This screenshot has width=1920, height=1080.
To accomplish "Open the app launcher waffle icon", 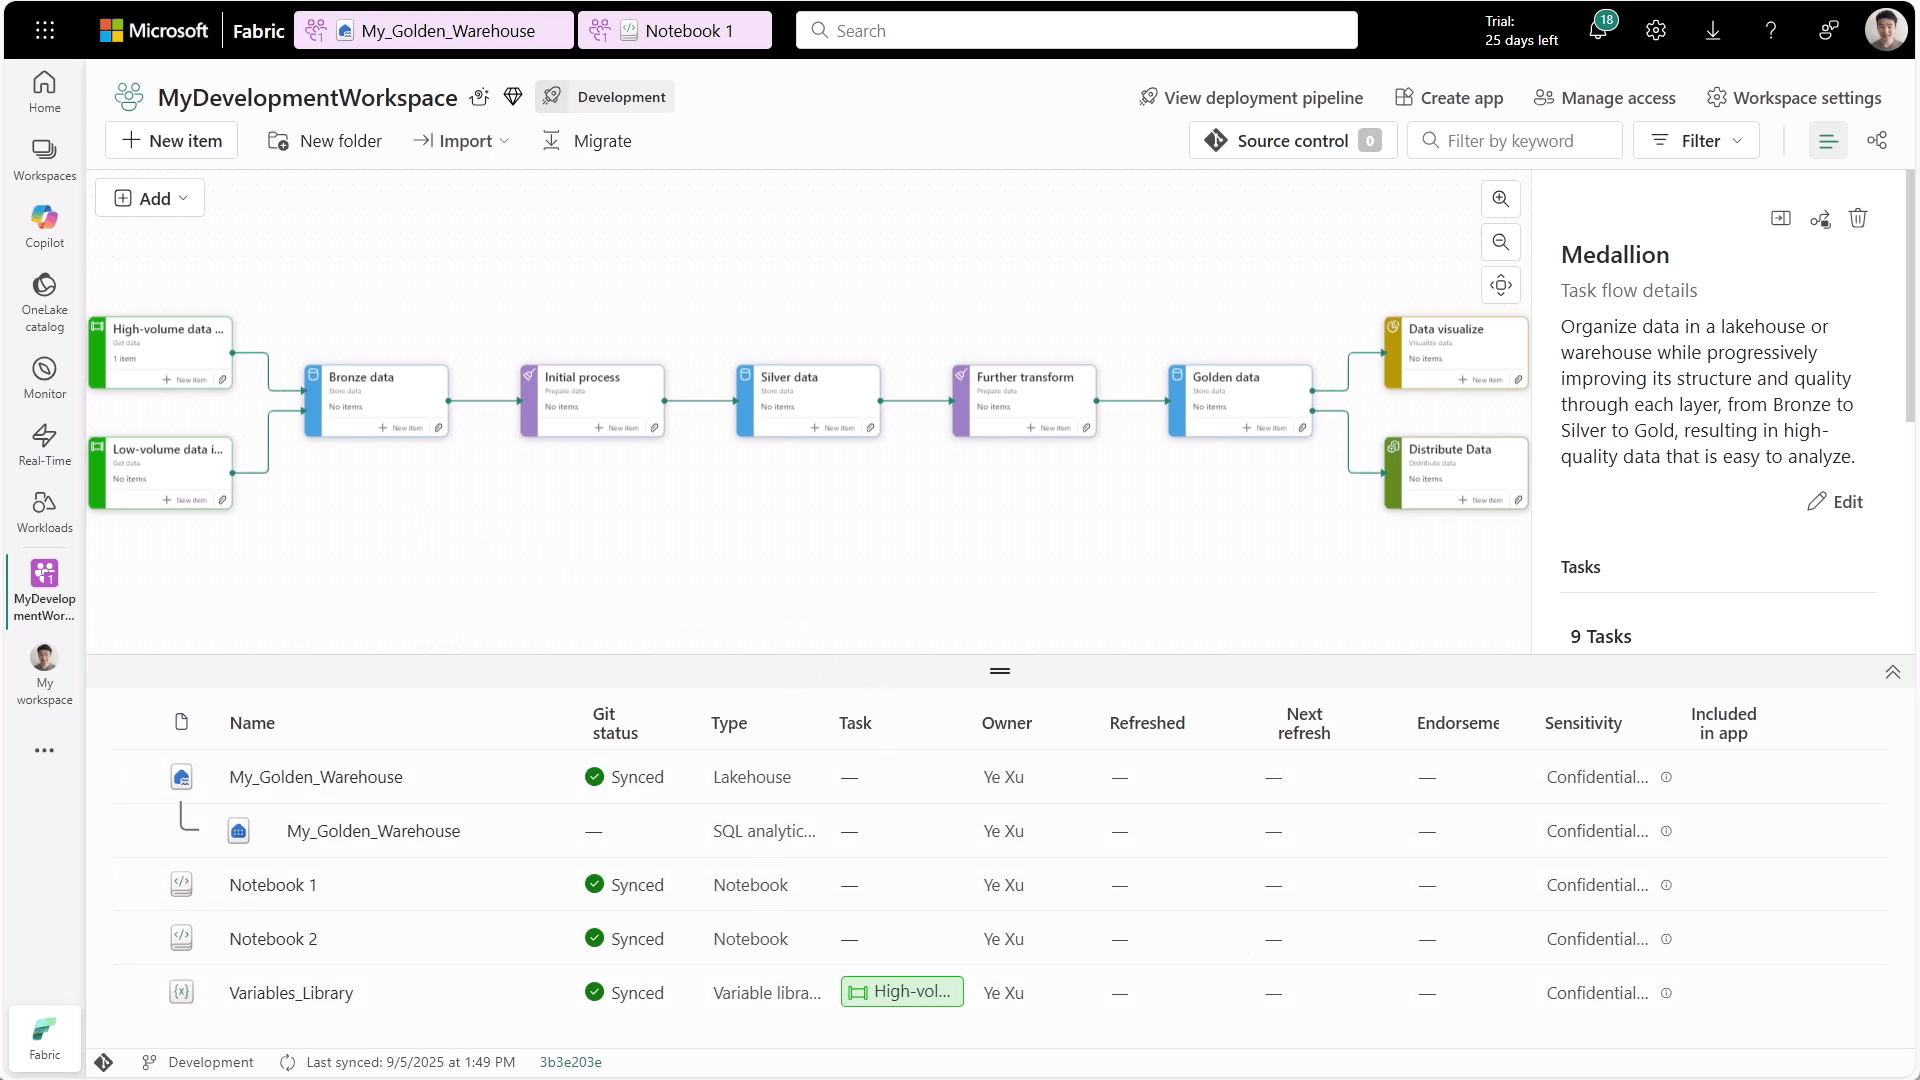I will (x=45, y=30).
